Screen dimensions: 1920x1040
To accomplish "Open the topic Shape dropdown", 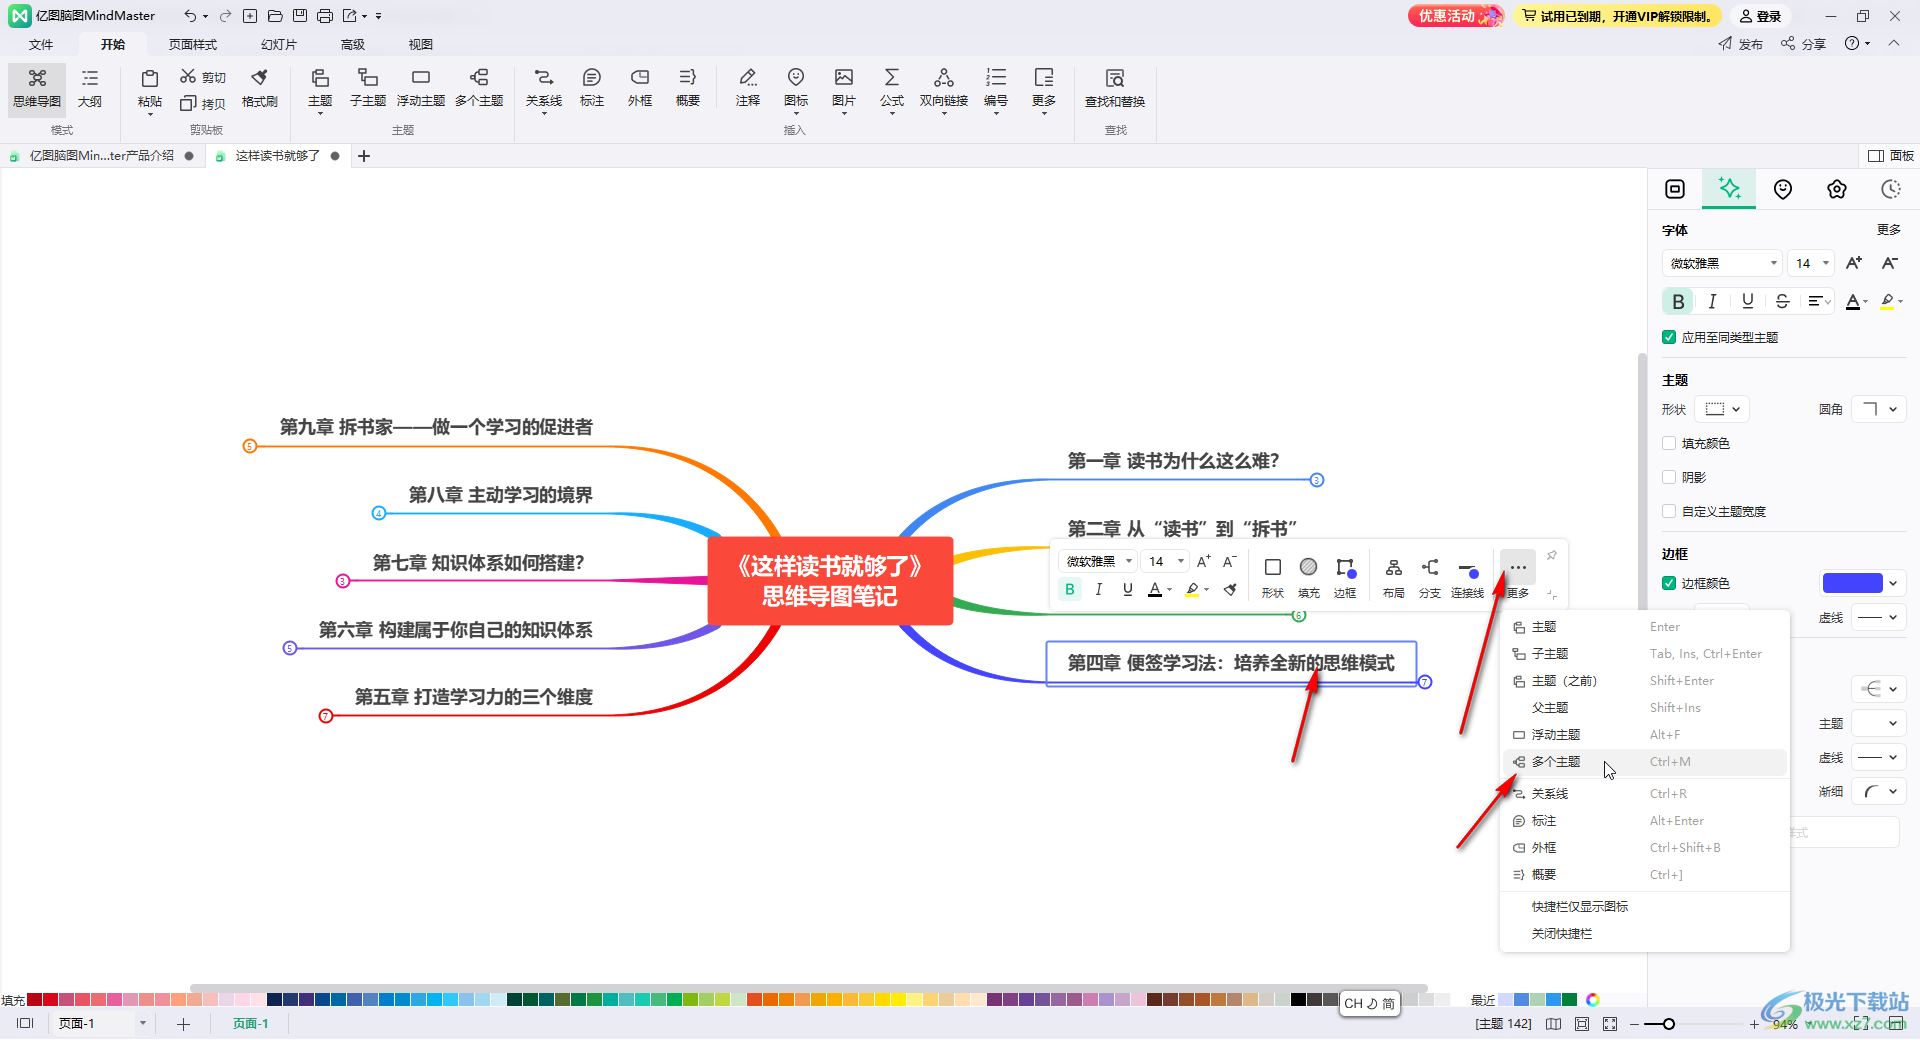I will 1722,409.
